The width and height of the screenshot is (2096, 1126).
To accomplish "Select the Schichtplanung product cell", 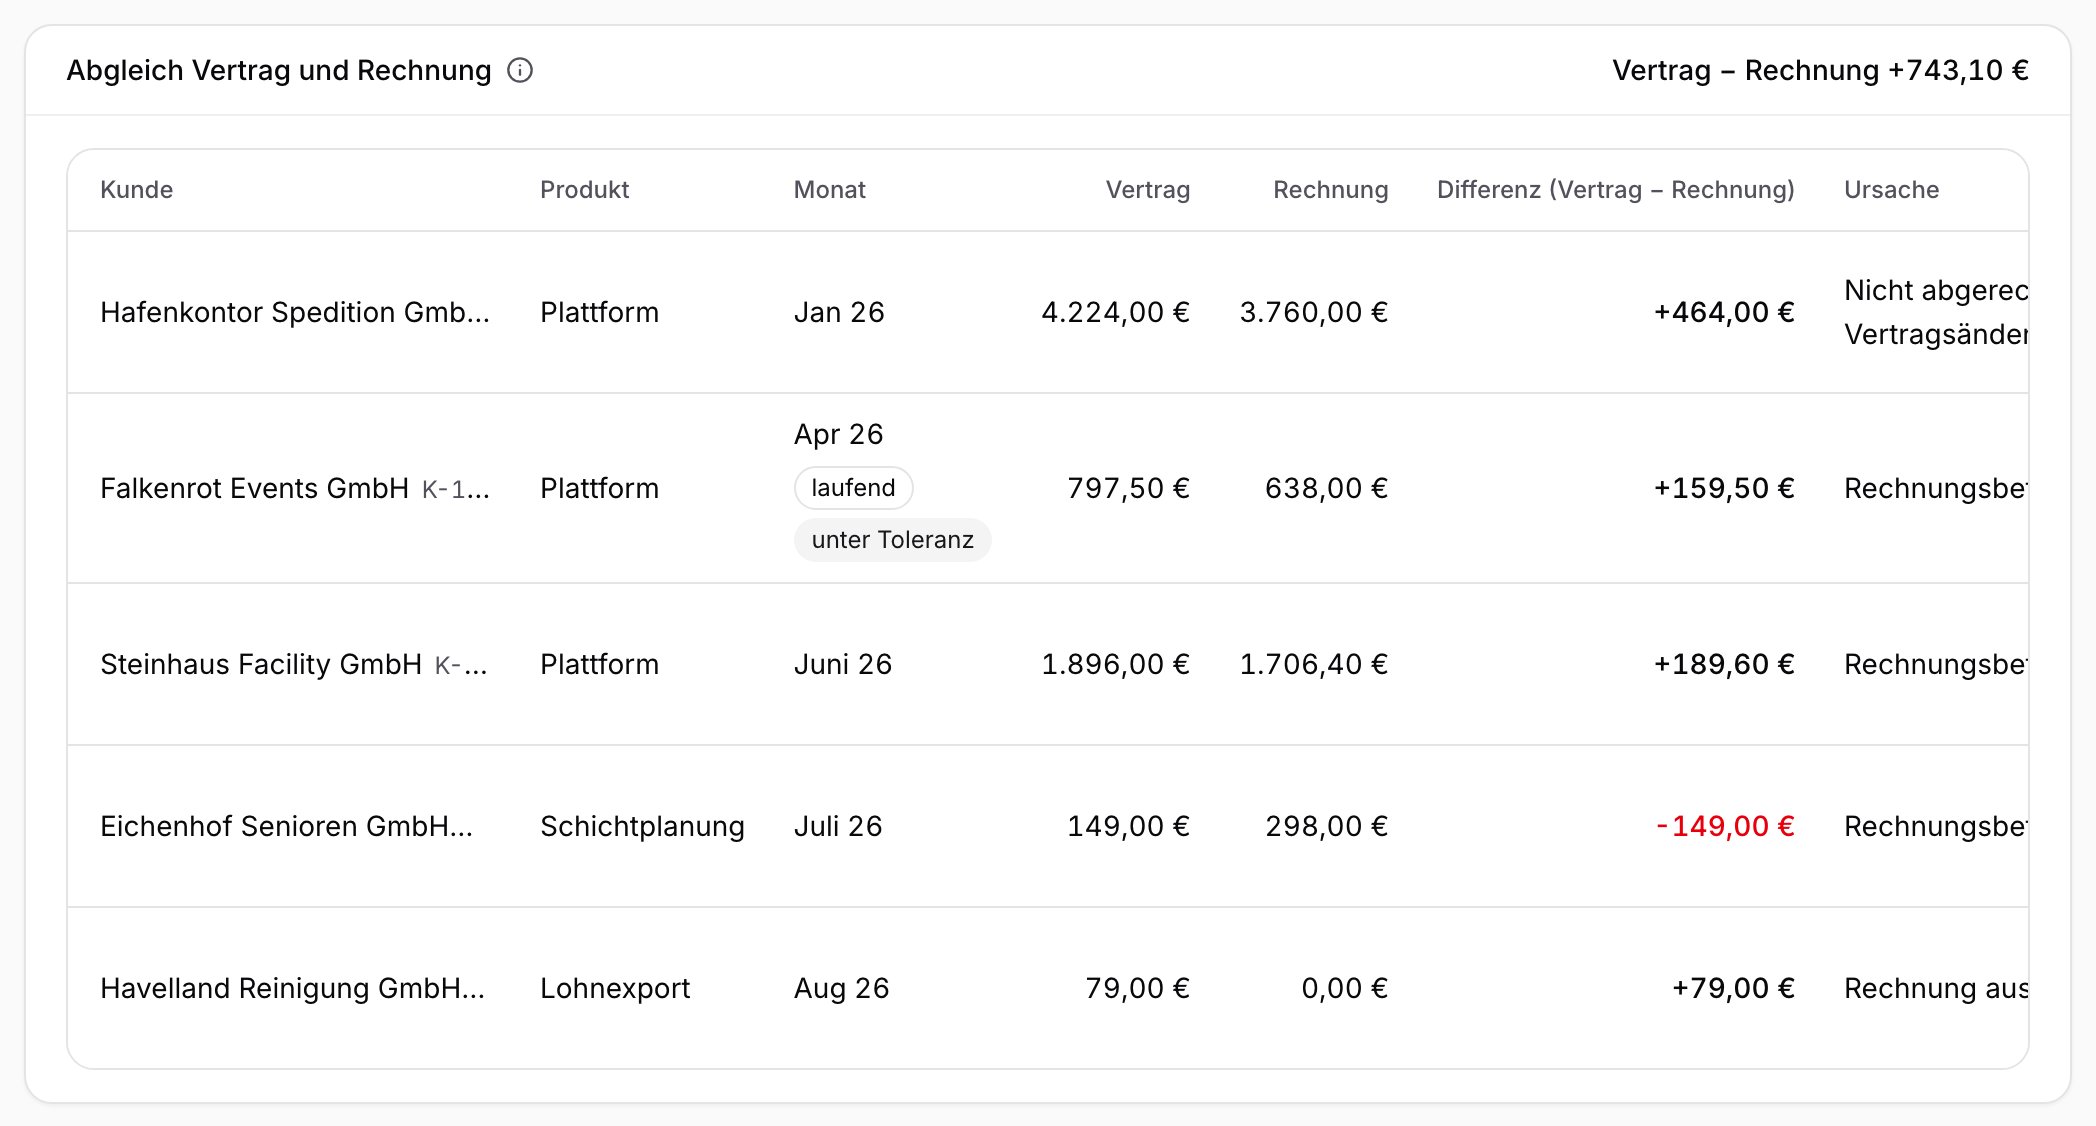I will pos(642,826).
